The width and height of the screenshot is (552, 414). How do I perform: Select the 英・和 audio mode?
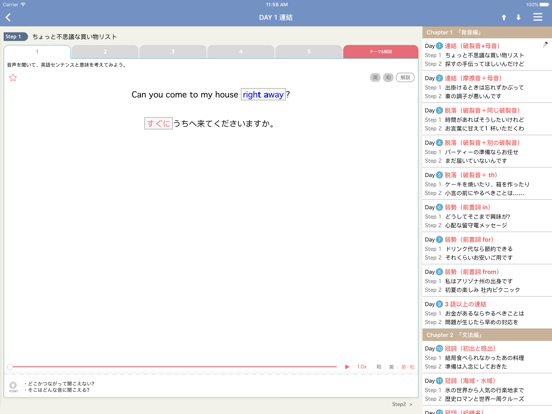tap(408, 367)
